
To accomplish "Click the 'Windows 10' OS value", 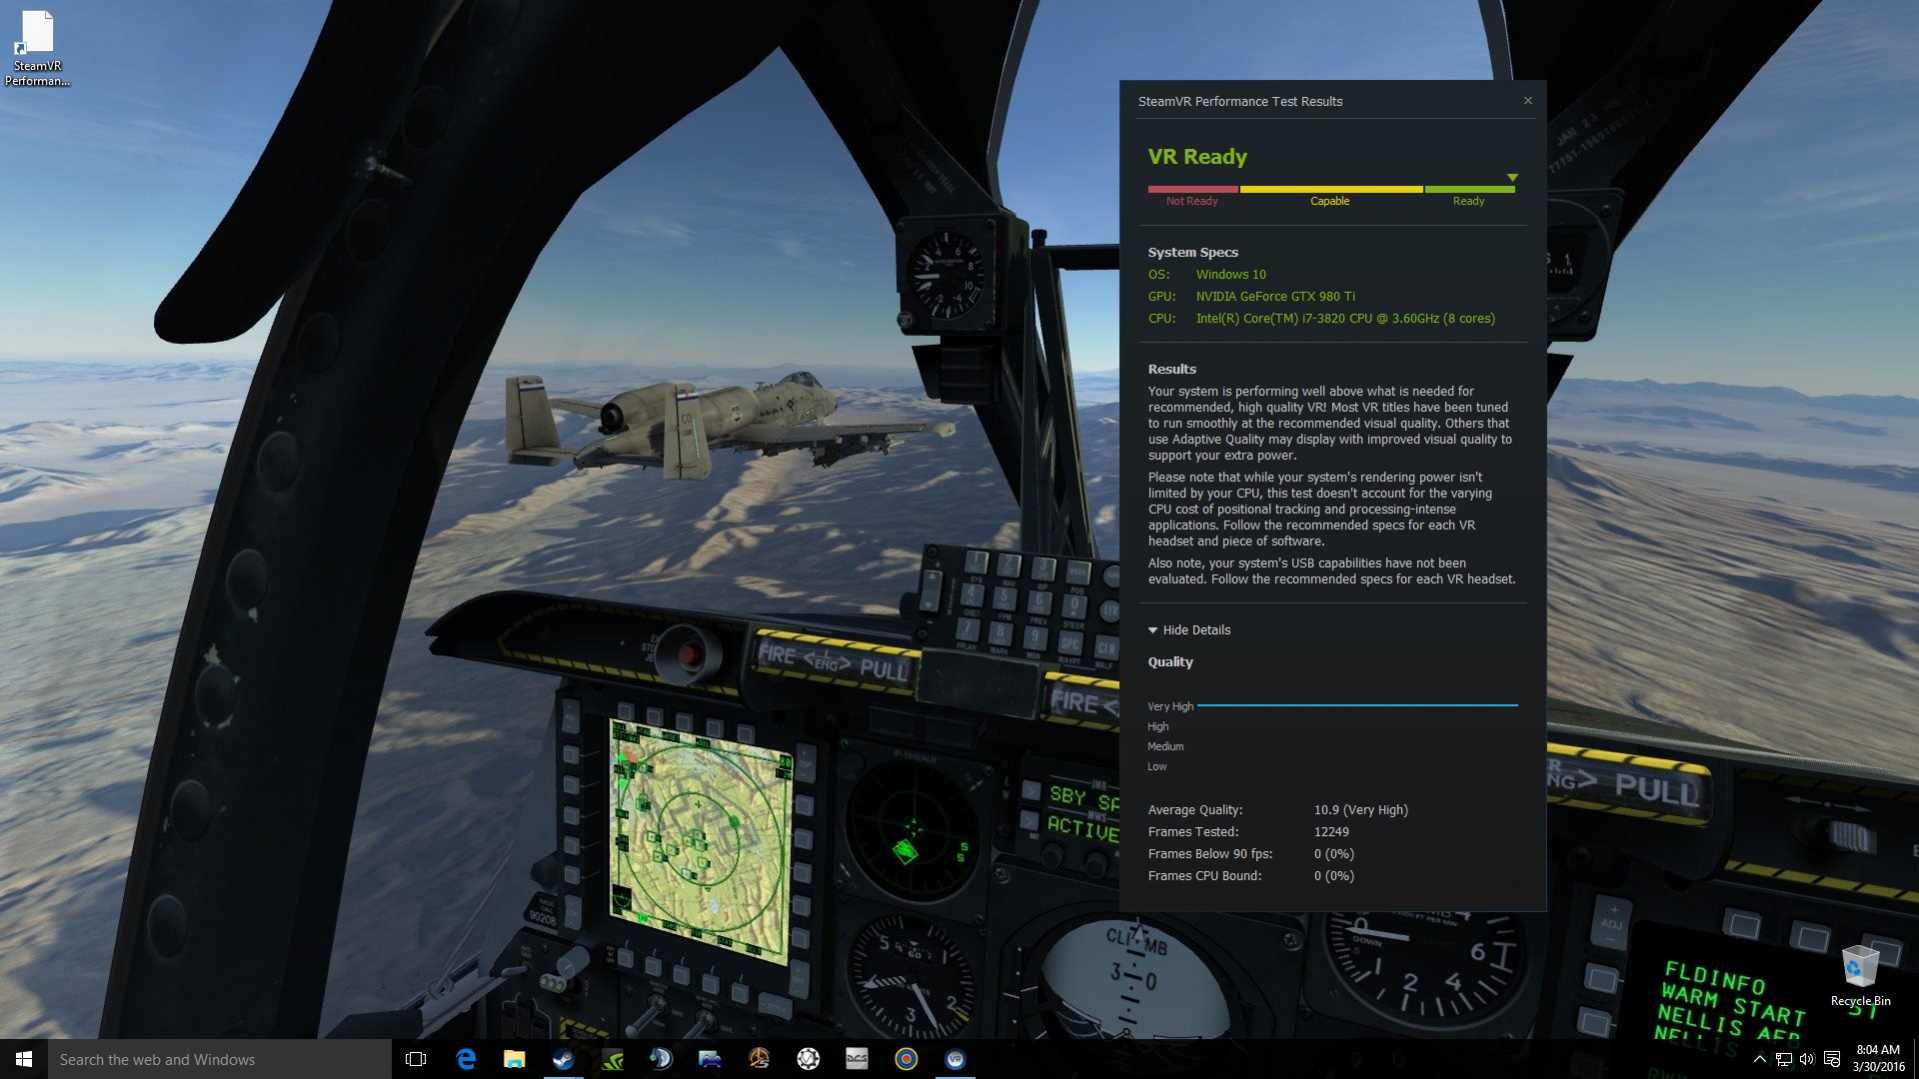I will (1231, 274).
